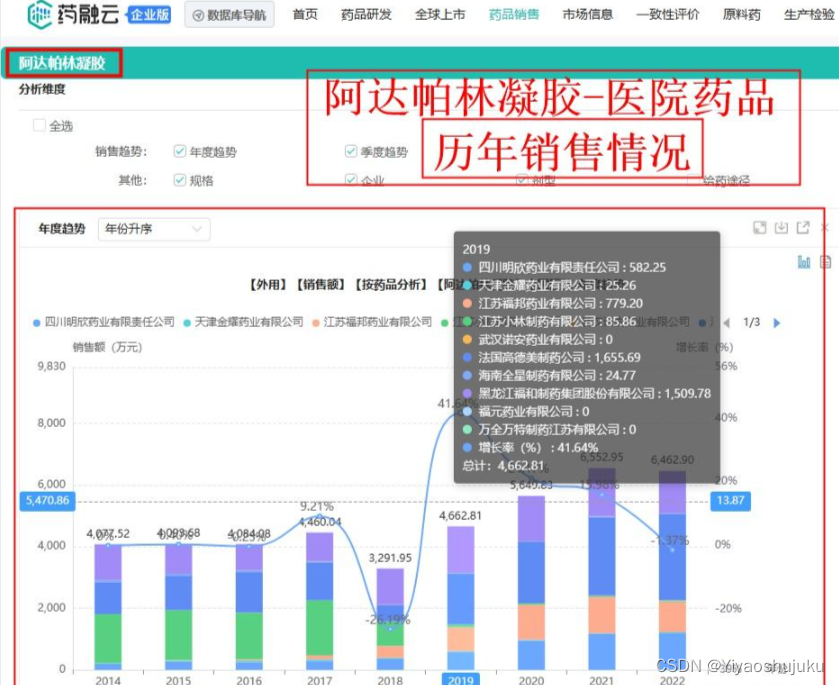Click the 2016 stacked bar

249,607
